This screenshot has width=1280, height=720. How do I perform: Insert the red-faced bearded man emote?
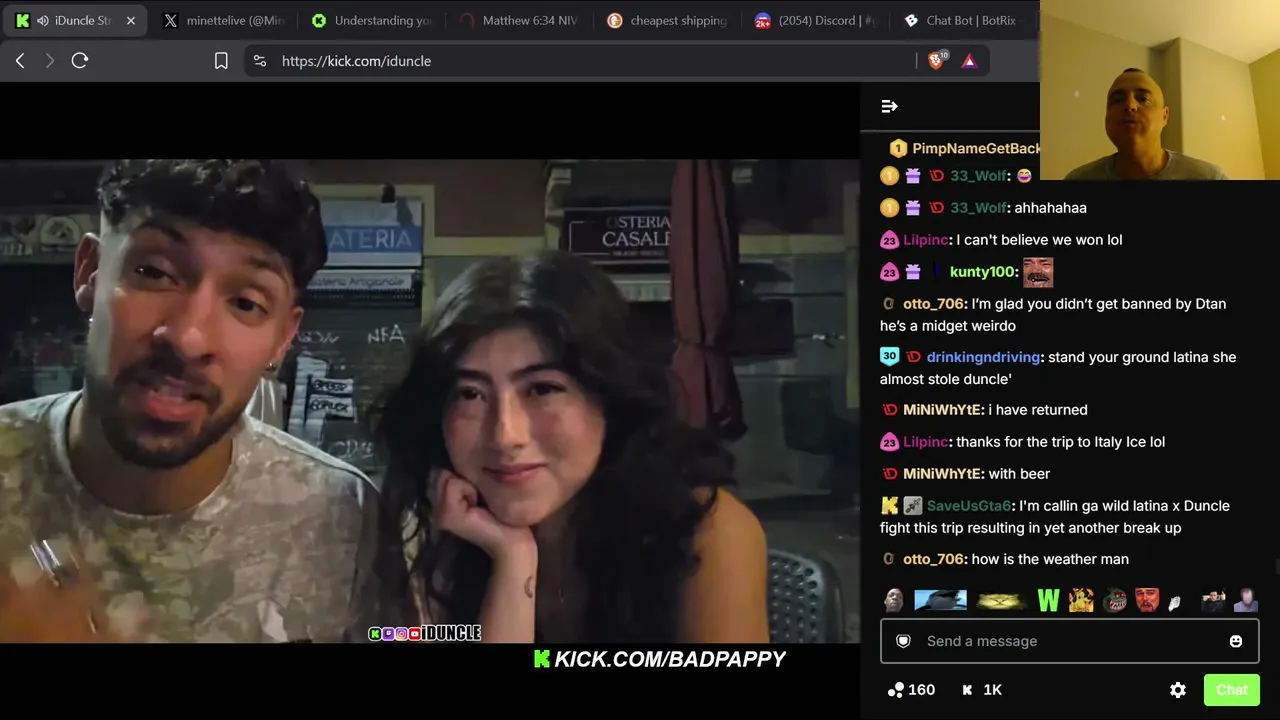point(1147,600)
